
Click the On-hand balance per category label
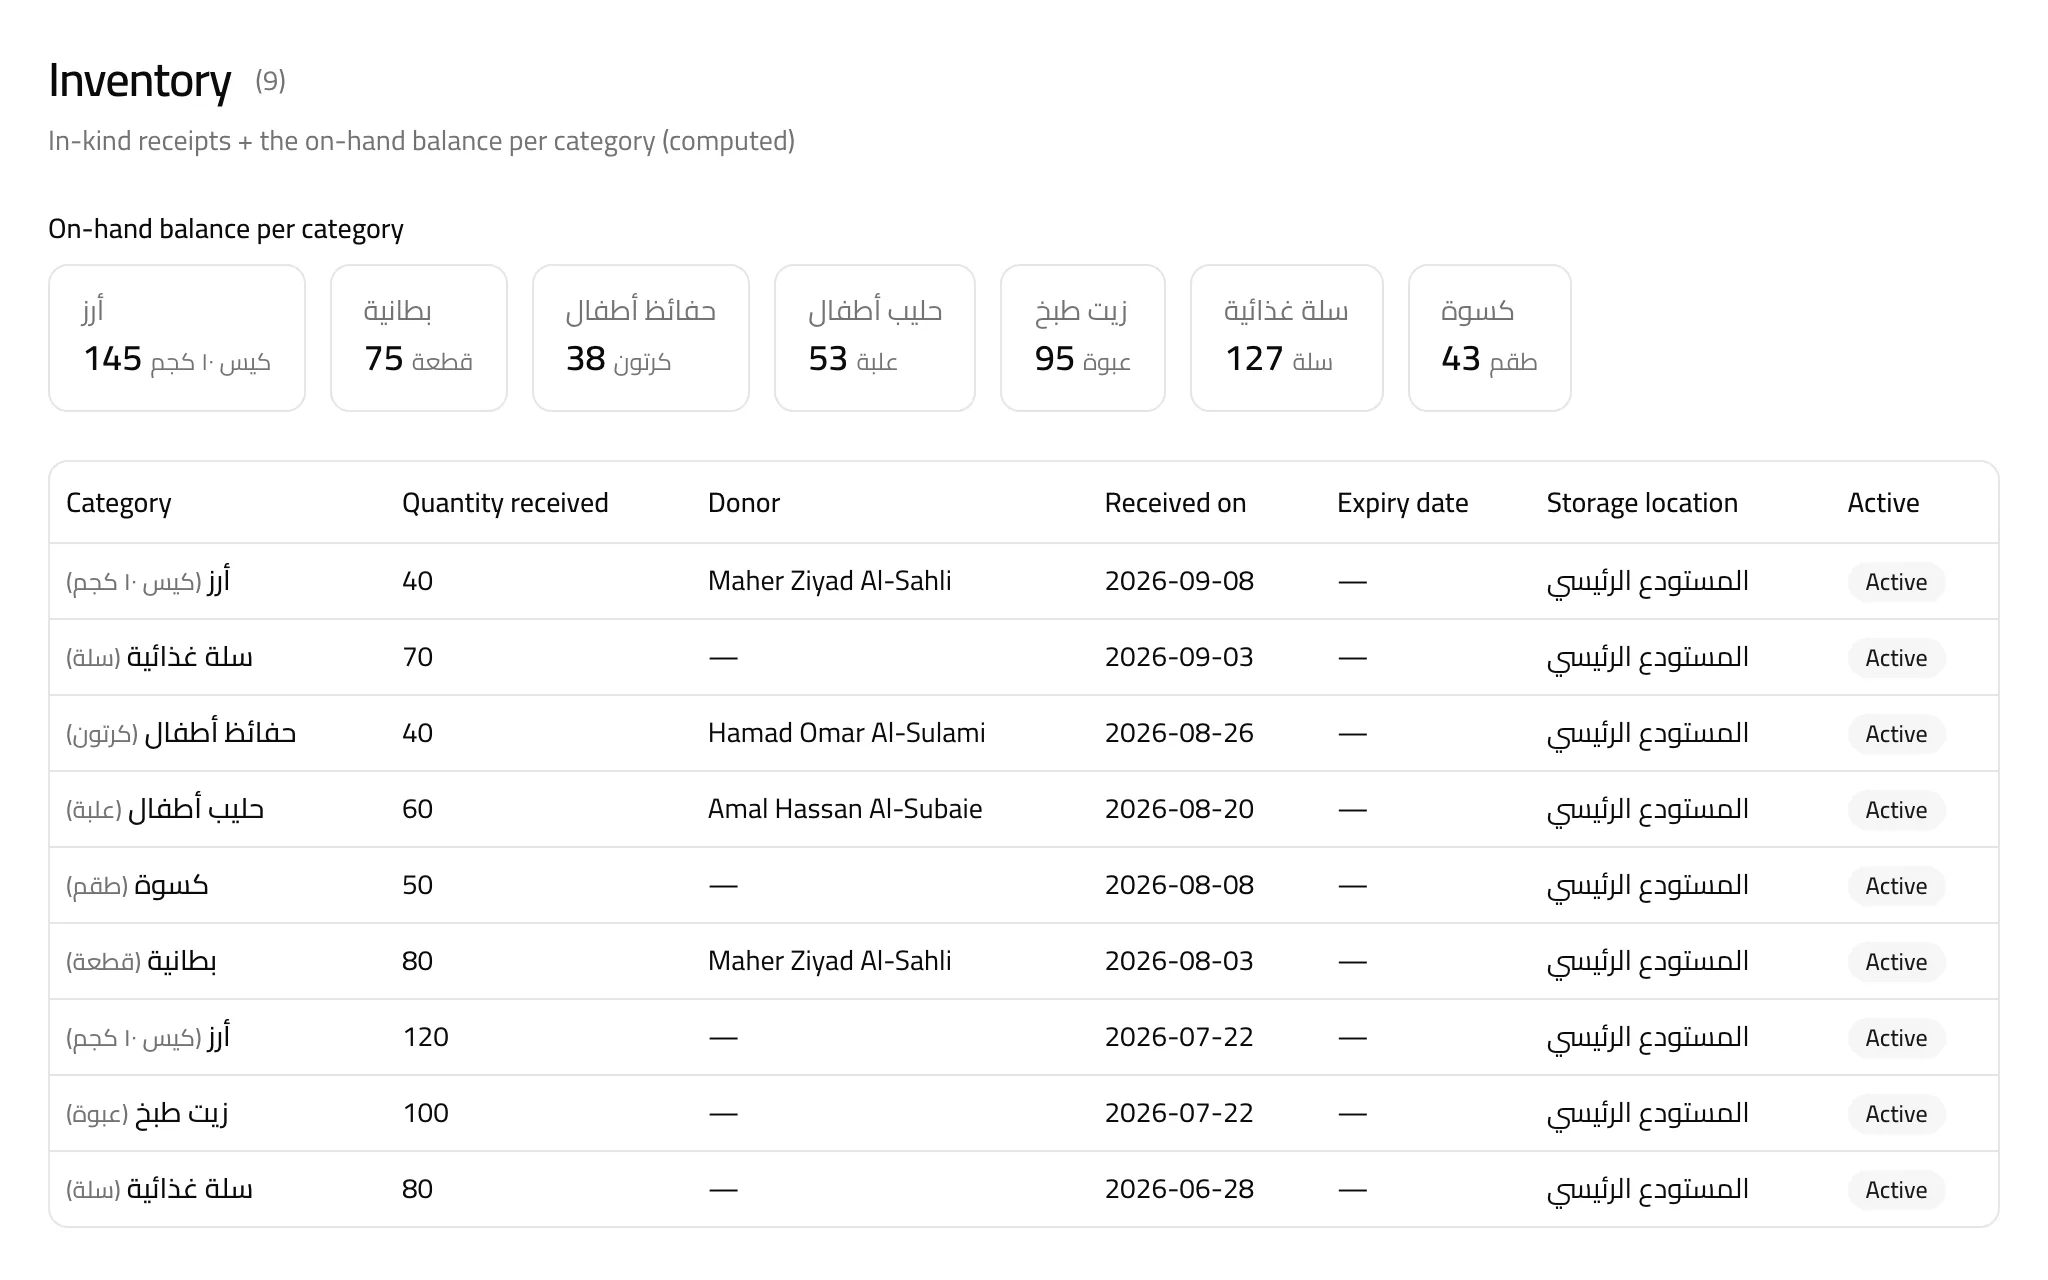point(226,229)
